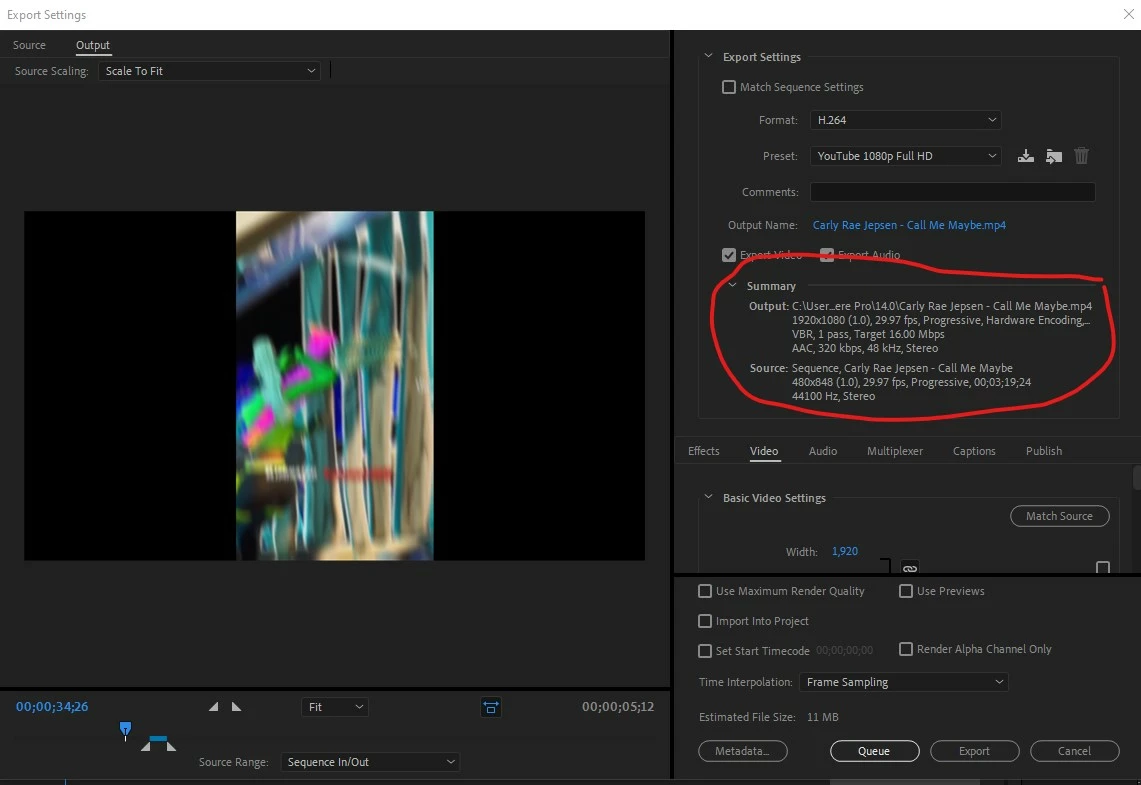Click the Metadata button

[x=742, y=751]
